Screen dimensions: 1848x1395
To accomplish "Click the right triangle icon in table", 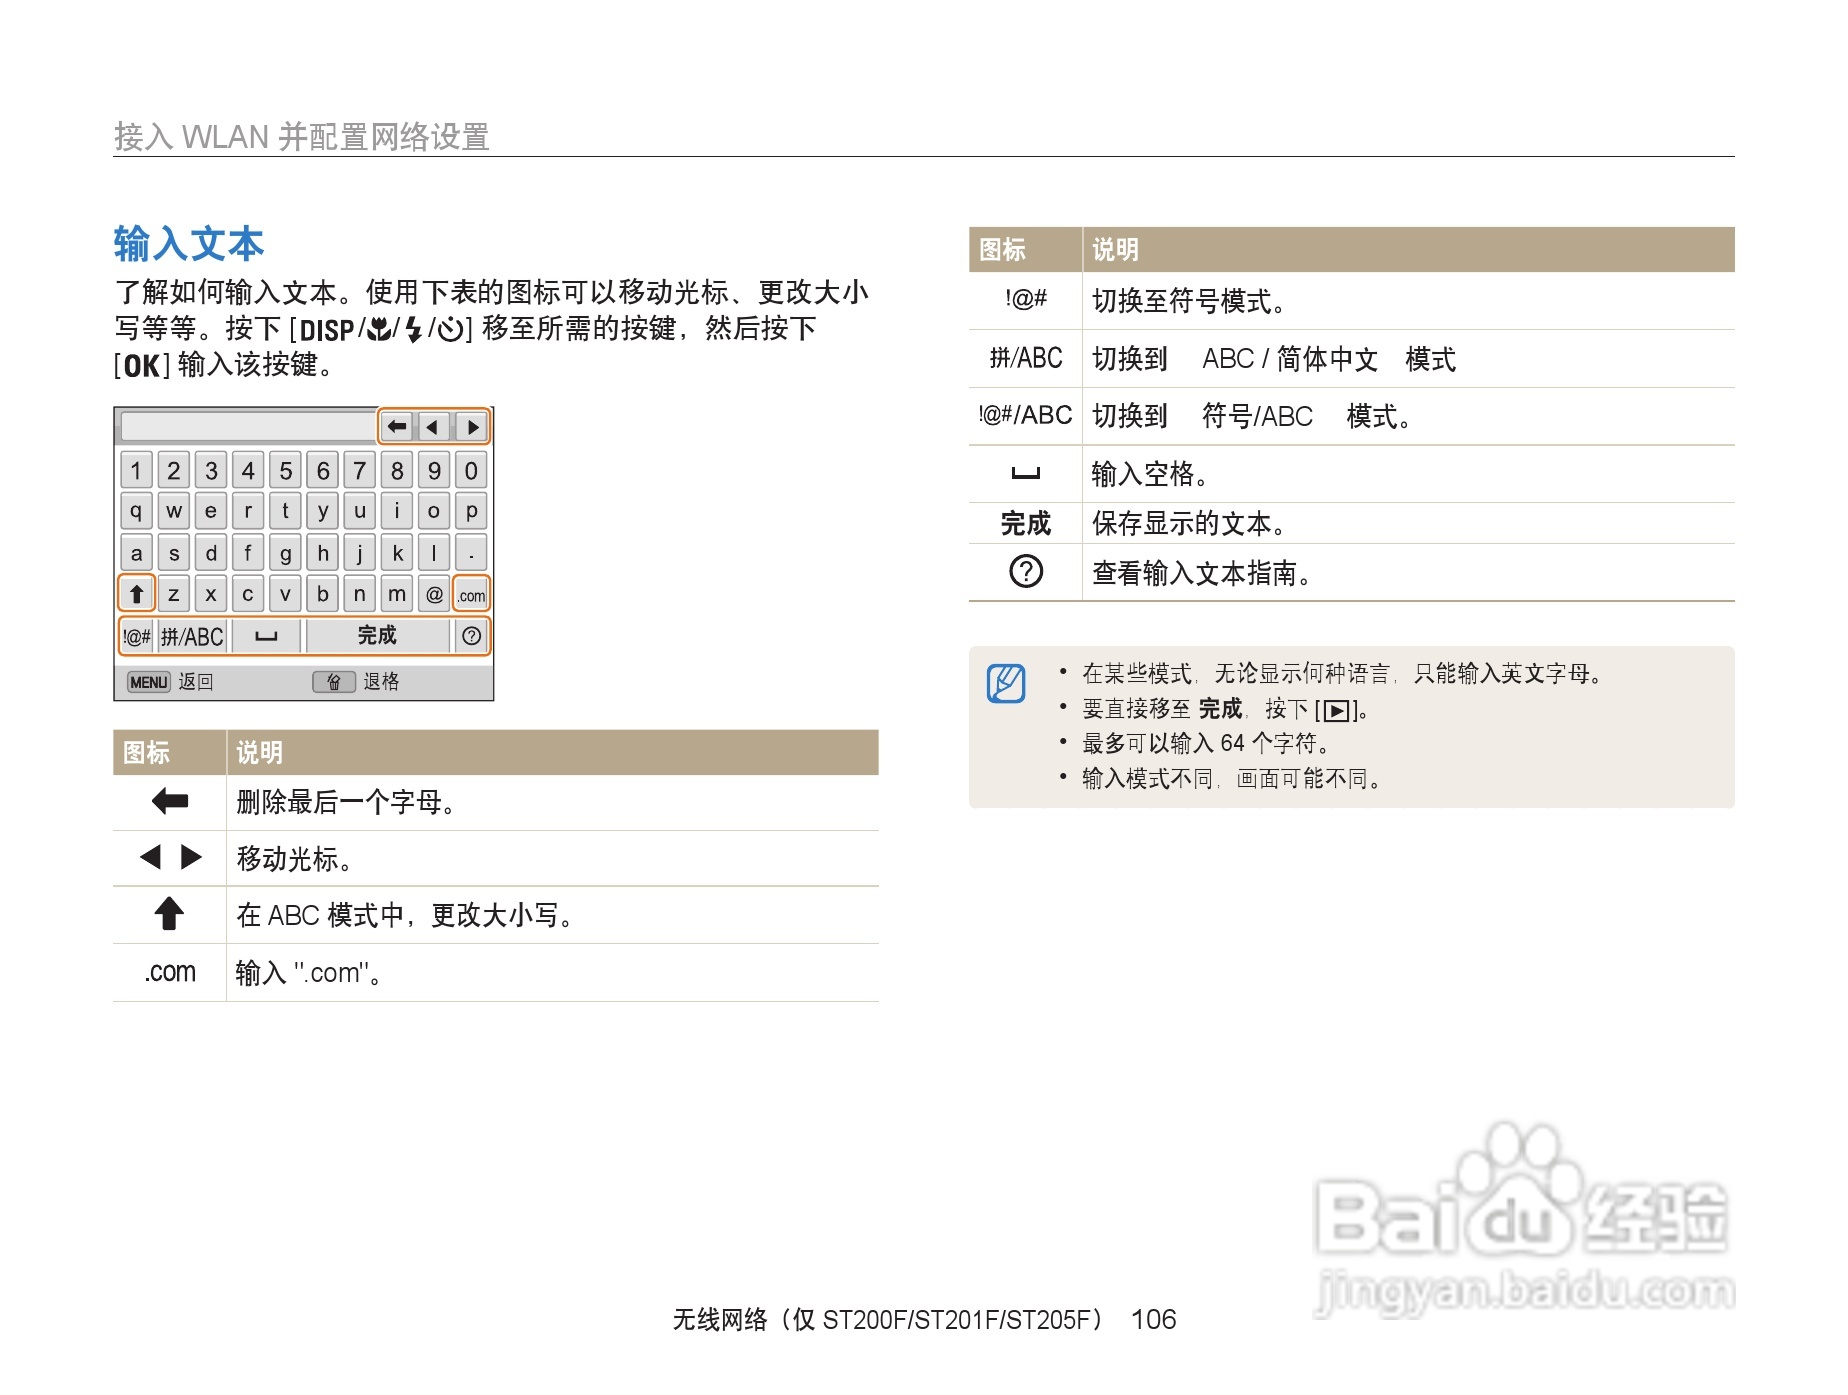I will [x=191, y=857].
